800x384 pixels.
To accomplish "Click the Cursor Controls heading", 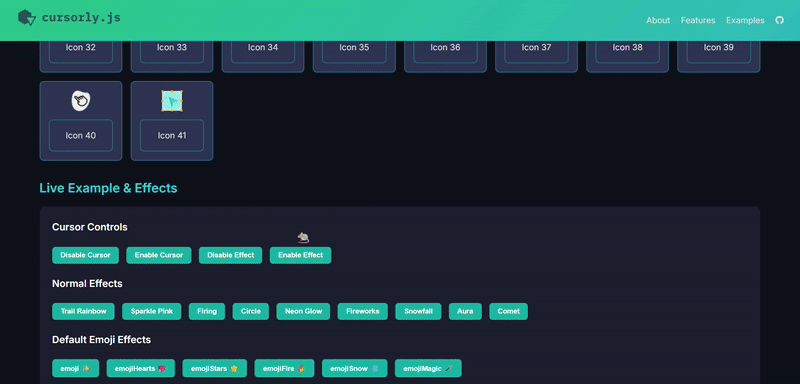I will point(90,227).
